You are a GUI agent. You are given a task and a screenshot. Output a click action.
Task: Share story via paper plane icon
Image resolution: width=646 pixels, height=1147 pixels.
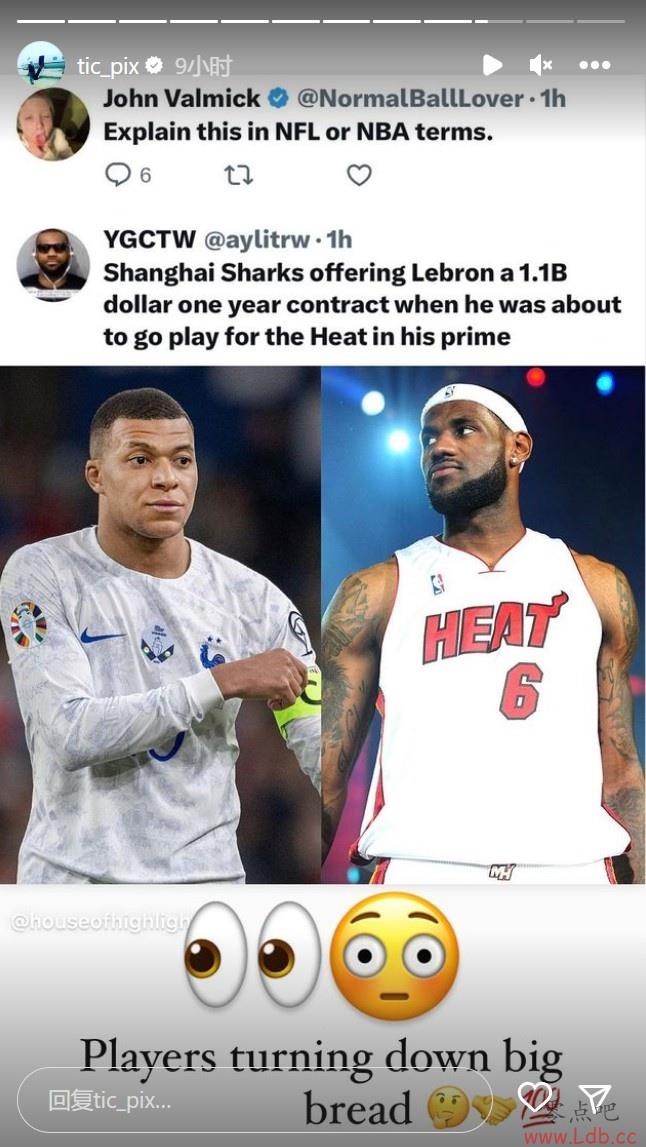coord(595,1097)
